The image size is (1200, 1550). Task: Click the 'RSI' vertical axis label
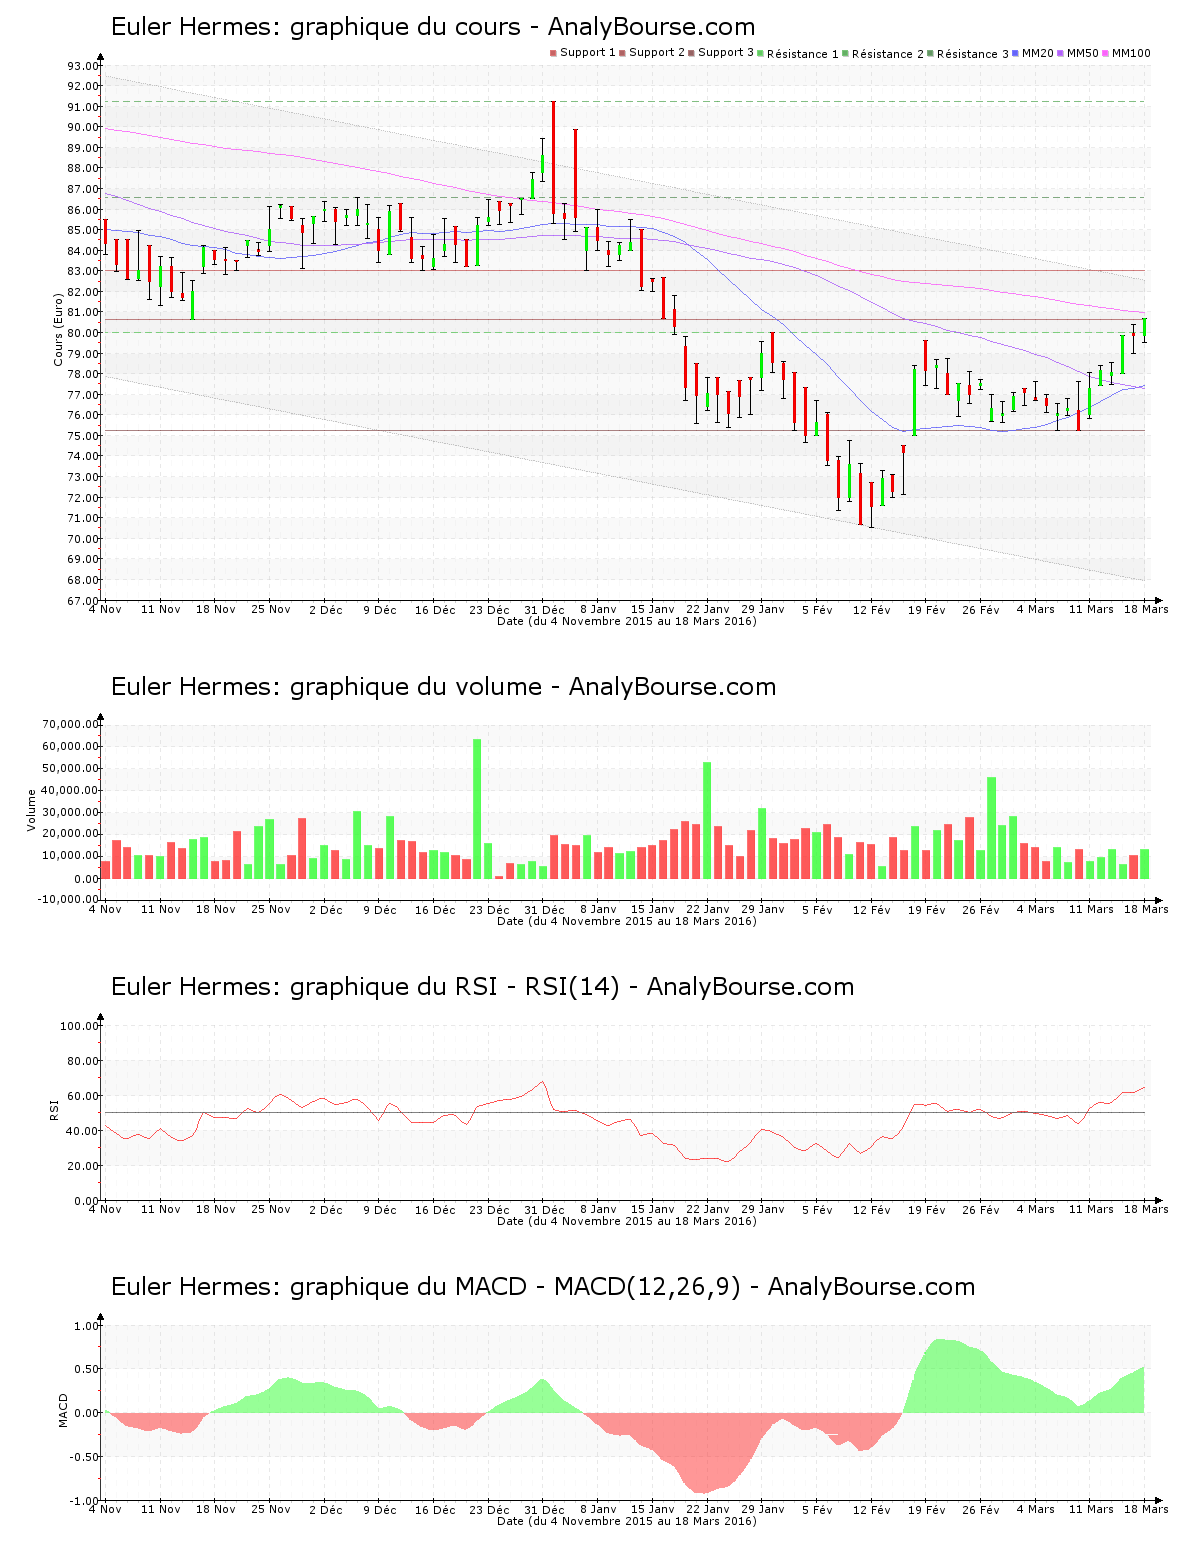tap(54, 1109)
